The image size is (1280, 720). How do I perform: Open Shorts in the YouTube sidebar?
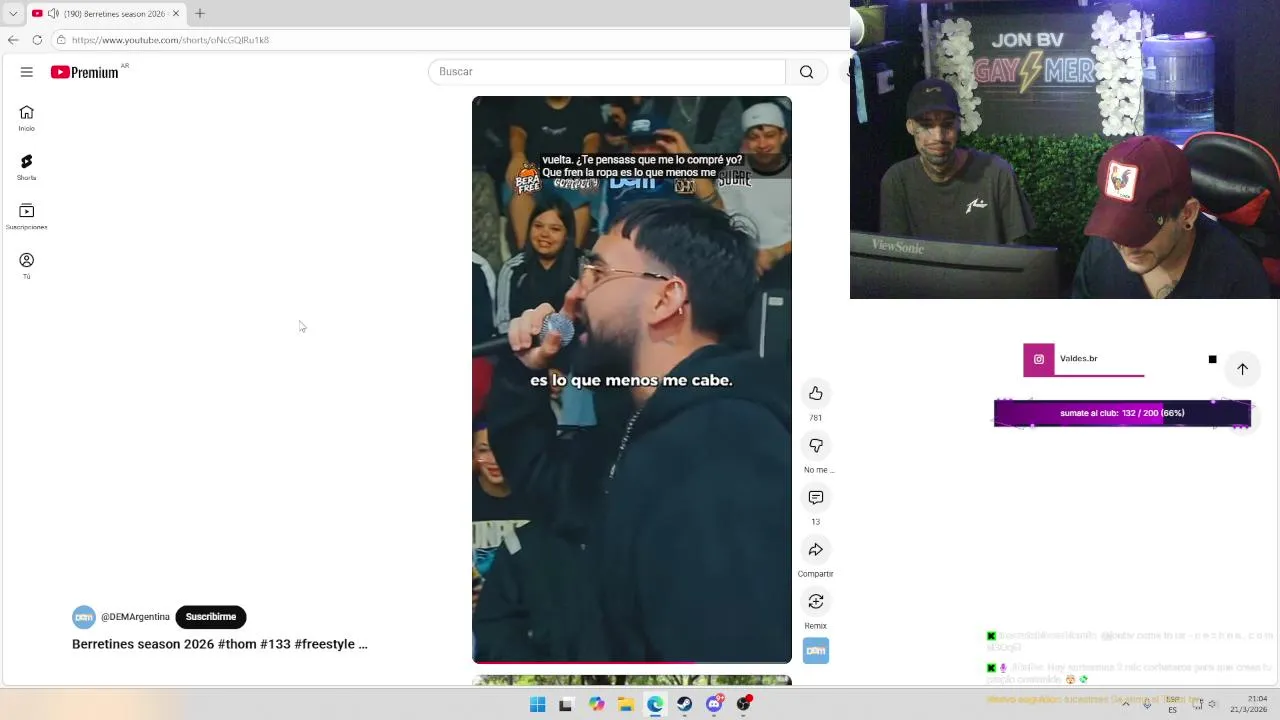(27, 167)
